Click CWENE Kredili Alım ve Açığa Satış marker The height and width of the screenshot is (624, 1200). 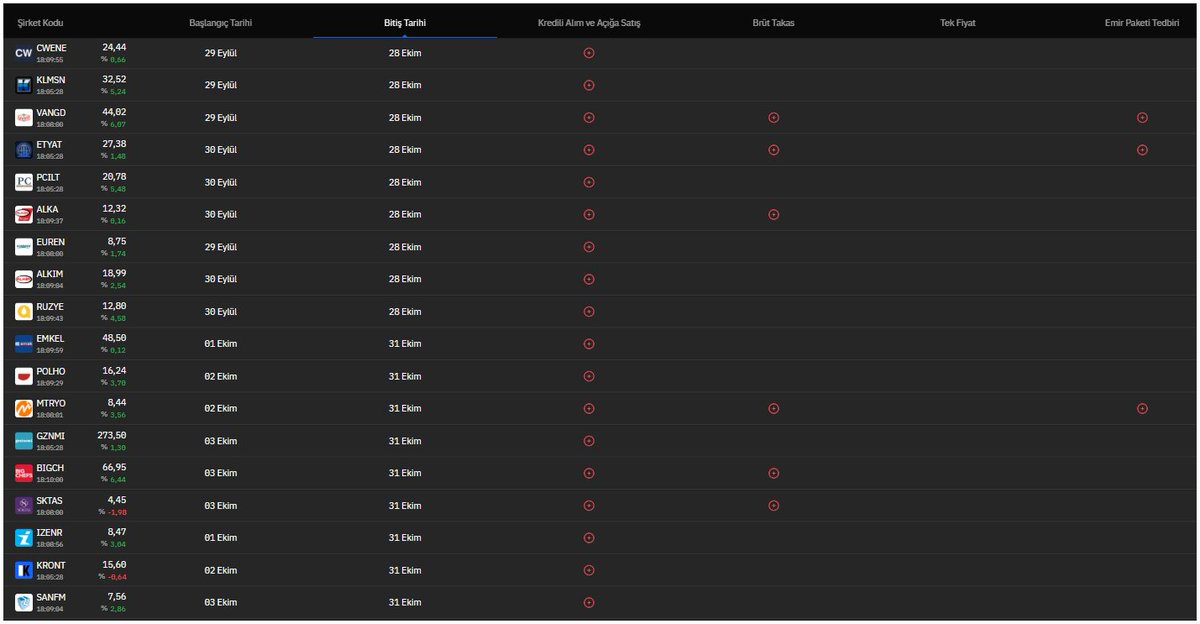pos(589,53)
